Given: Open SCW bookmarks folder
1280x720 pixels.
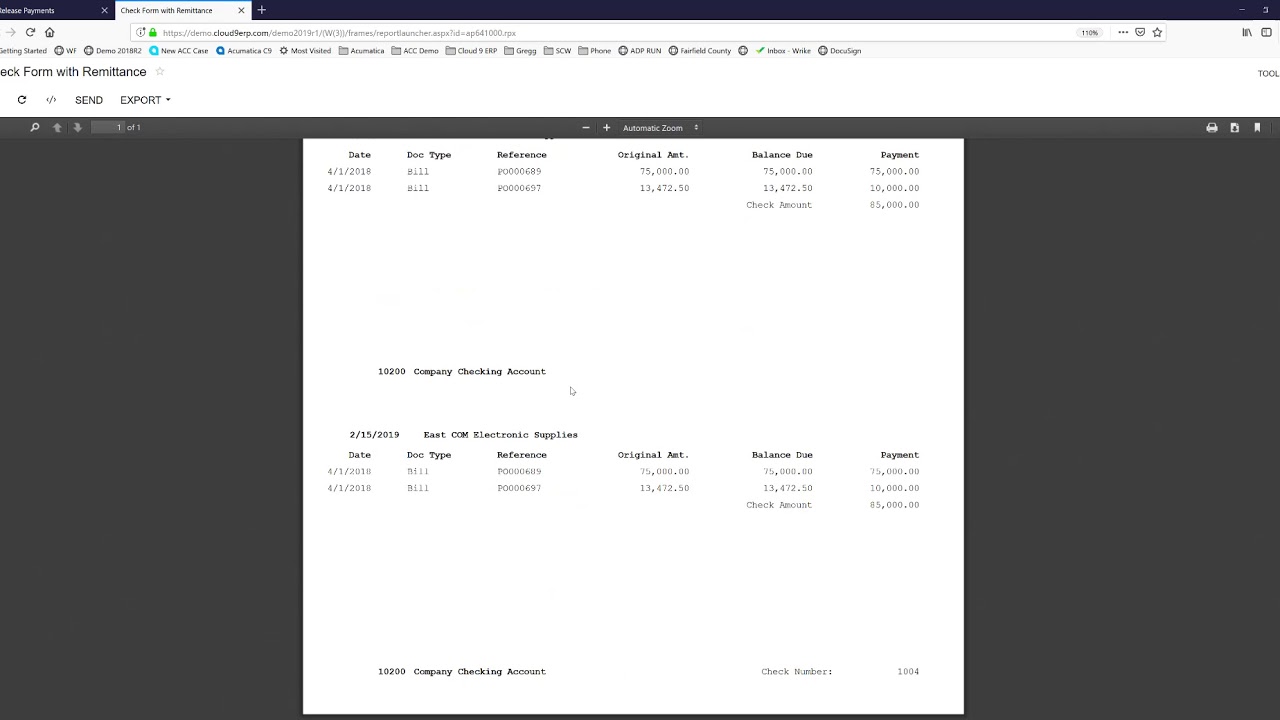Looking at the screenshot, I should point(557,51).
